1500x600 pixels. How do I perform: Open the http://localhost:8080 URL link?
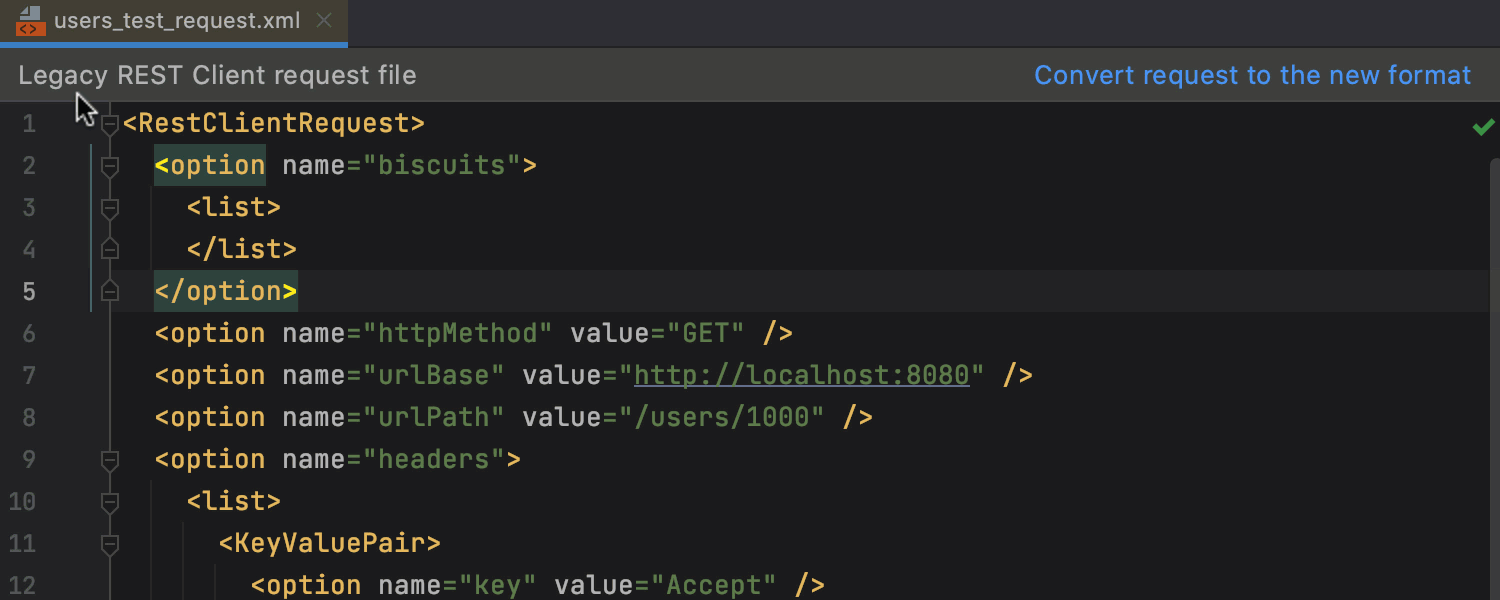click(802, 375)
